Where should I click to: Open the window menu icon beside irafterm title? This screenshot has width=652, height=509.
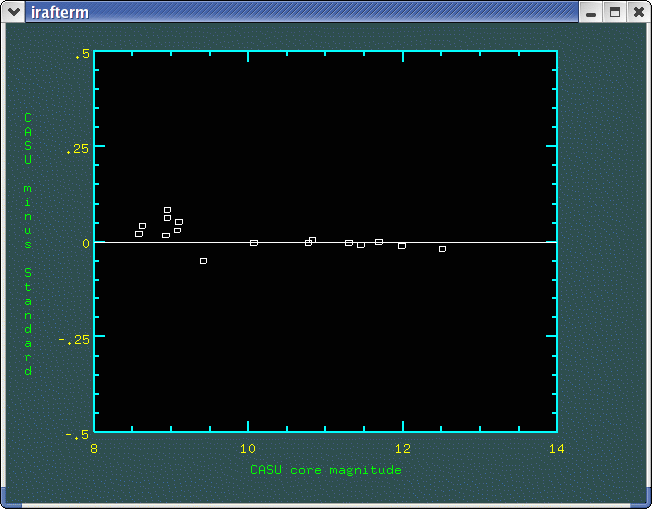[14, 12]
